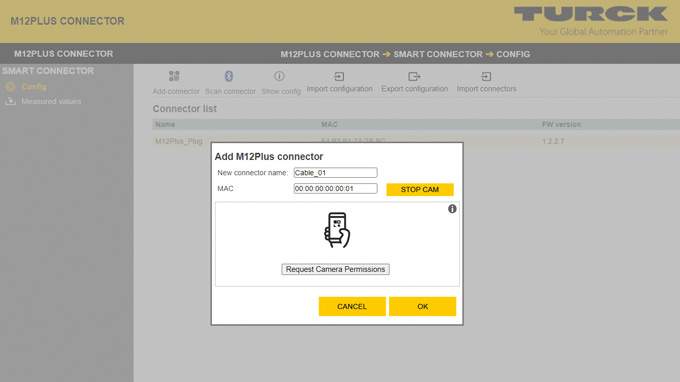The width and height of the screenshot is (680, 382).
Task: Click the Measured values download icon
Action: click(x=10, y=101)
